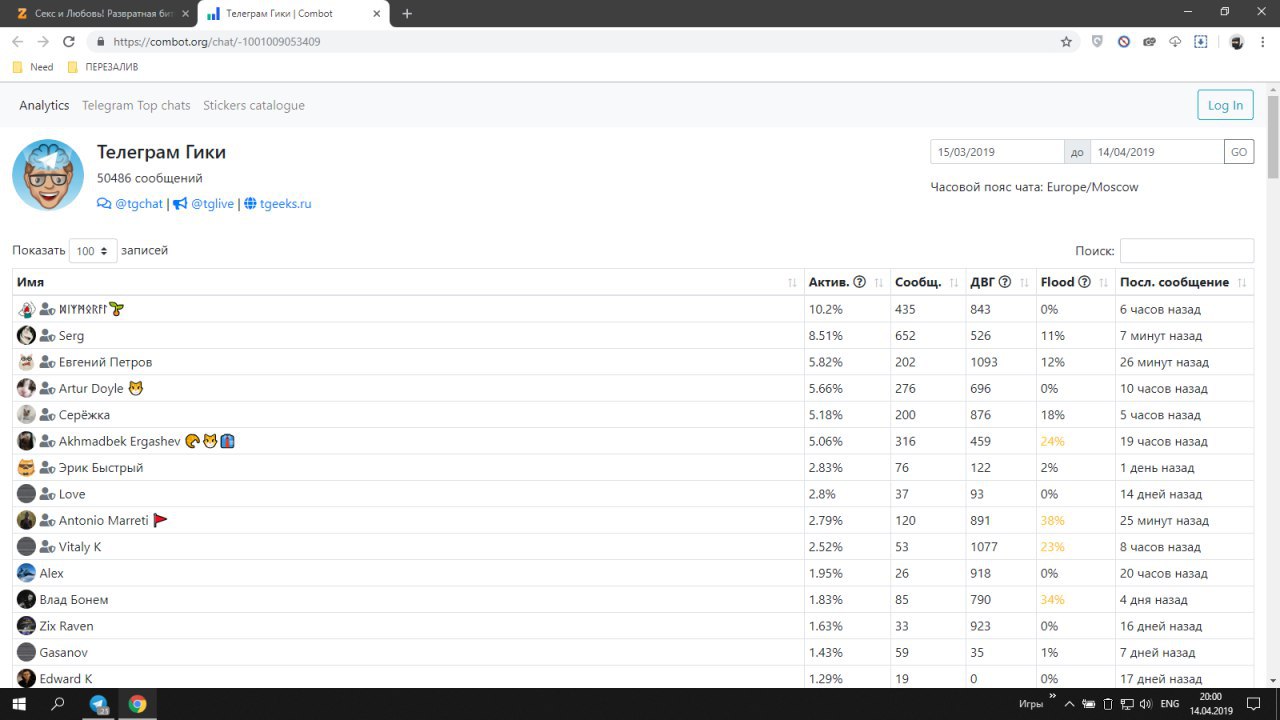Click the browser address bar URL
Image resolution: width=1280 pixels, height=720 pixels.
tap(217, 42)
